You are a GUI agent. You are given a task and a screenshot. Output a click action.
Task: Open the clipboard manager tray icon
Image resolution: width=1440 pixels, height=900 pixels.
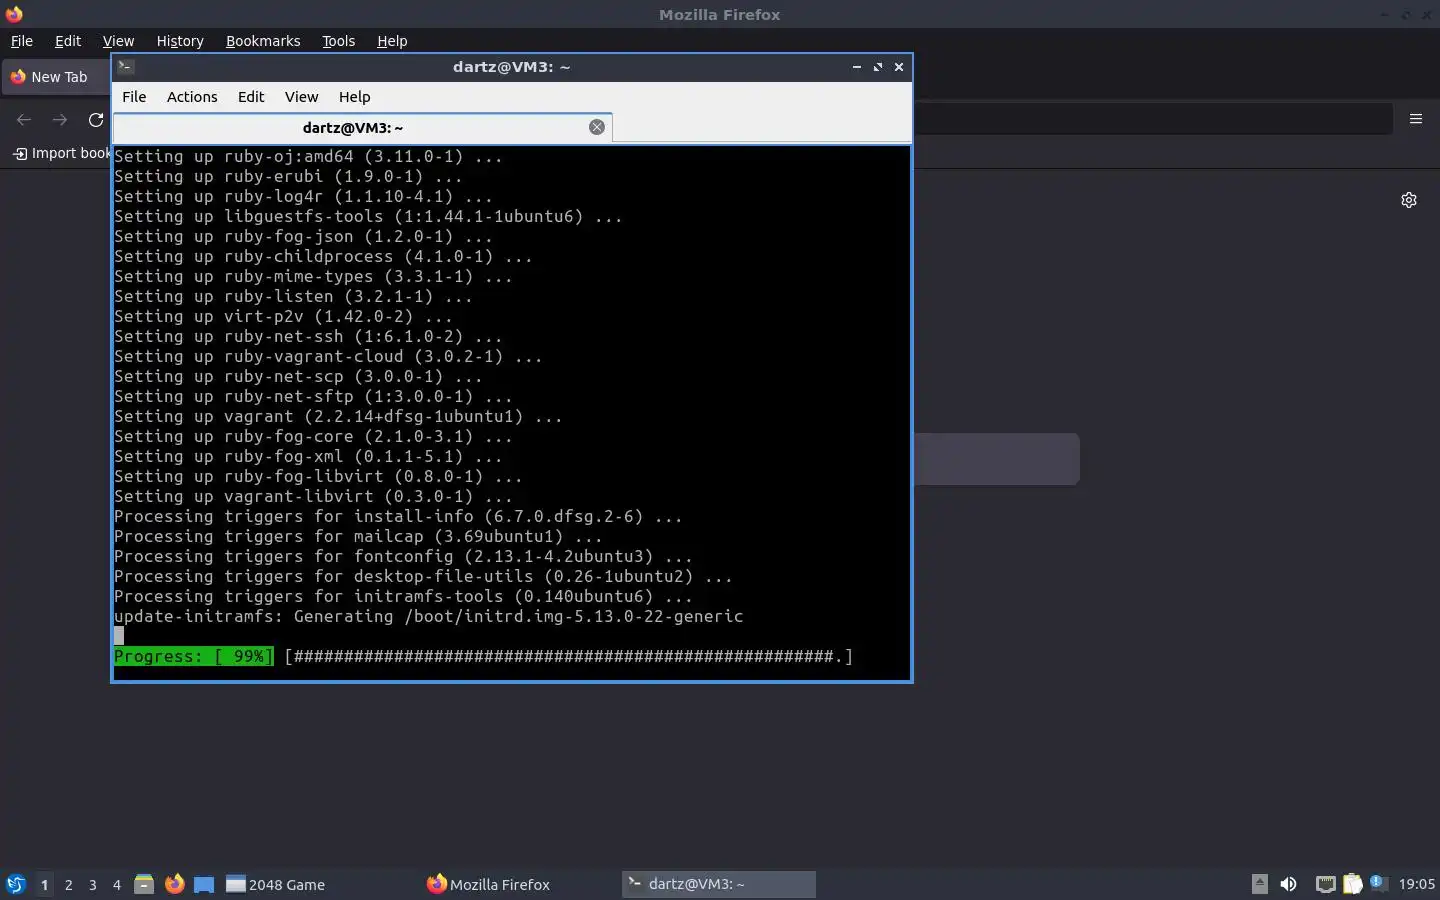[1352, 884]
